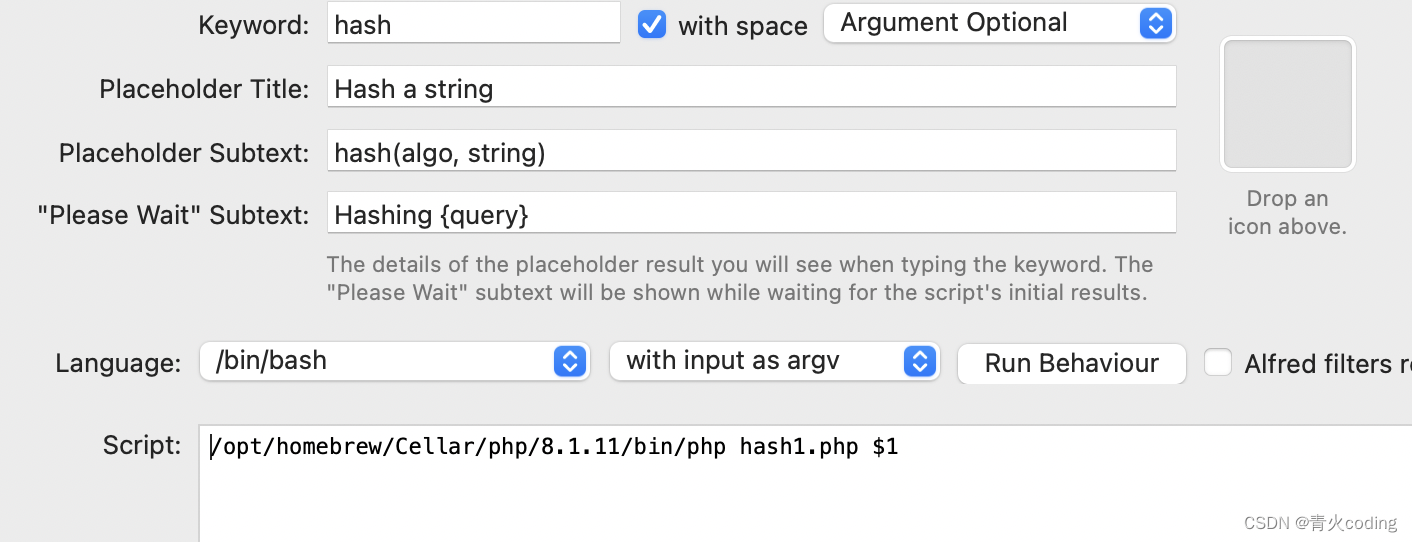Click the 'Drop an icon above' text
1412x542 pixels.
pos(1287,212)
